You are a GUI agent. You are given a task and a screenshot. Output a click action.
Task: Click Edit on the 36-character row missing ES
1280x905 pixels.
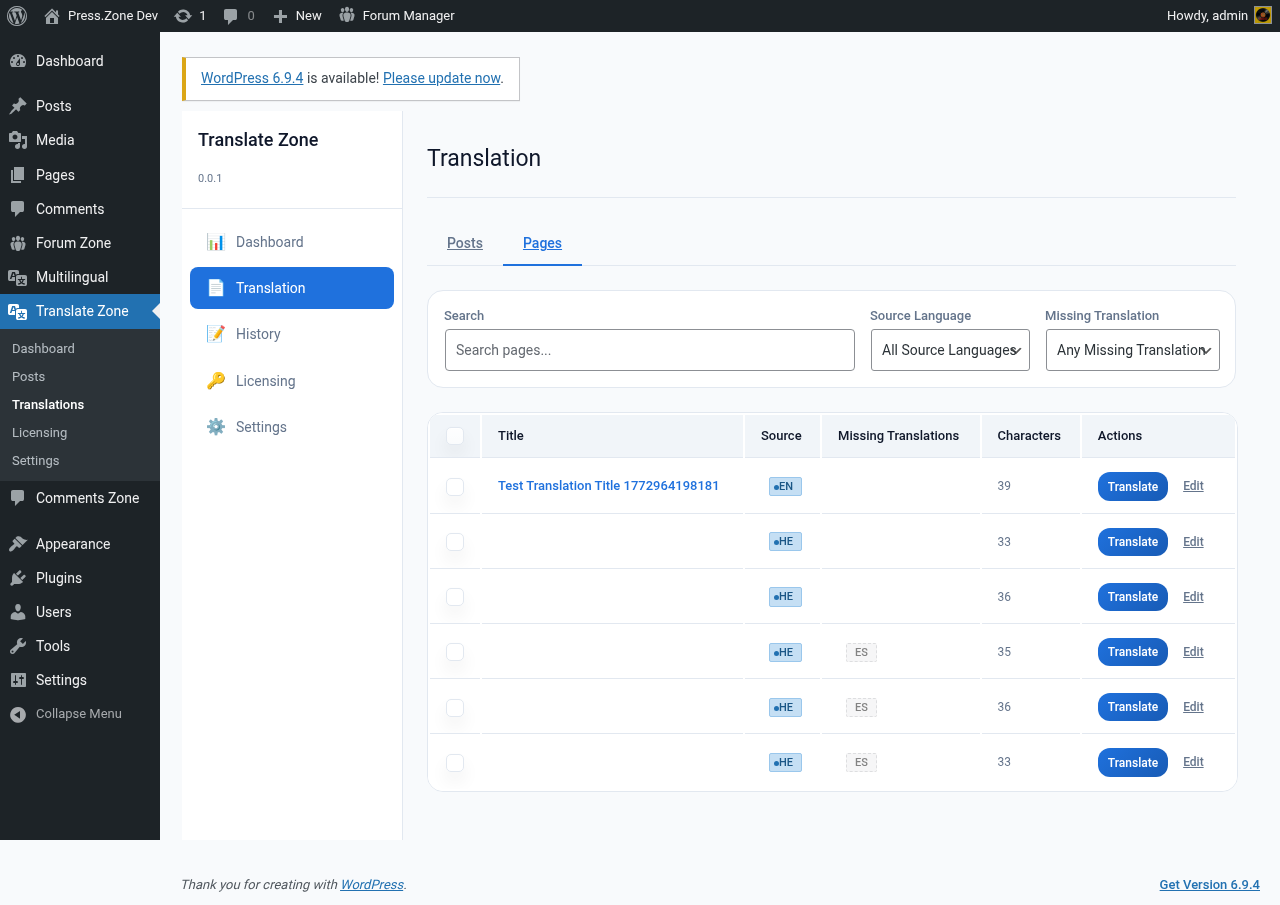click(x=1193, y=707)
